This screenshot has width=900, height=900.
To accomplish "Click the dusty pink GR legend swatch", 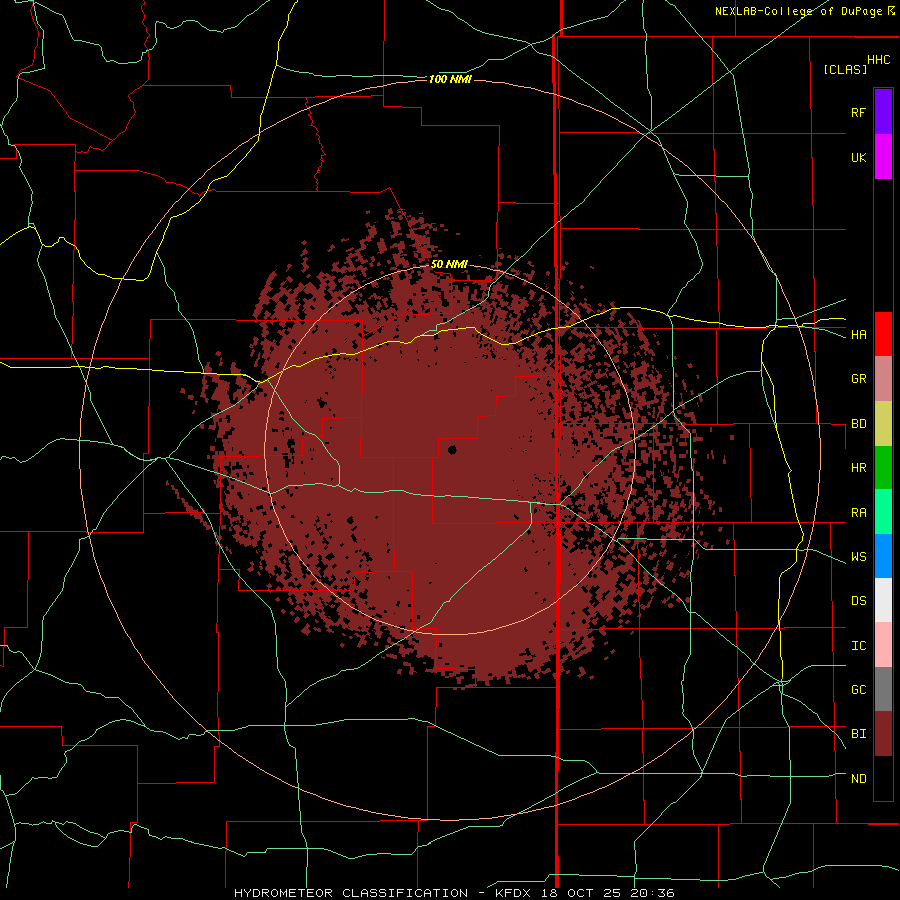I will pos(883,378).
